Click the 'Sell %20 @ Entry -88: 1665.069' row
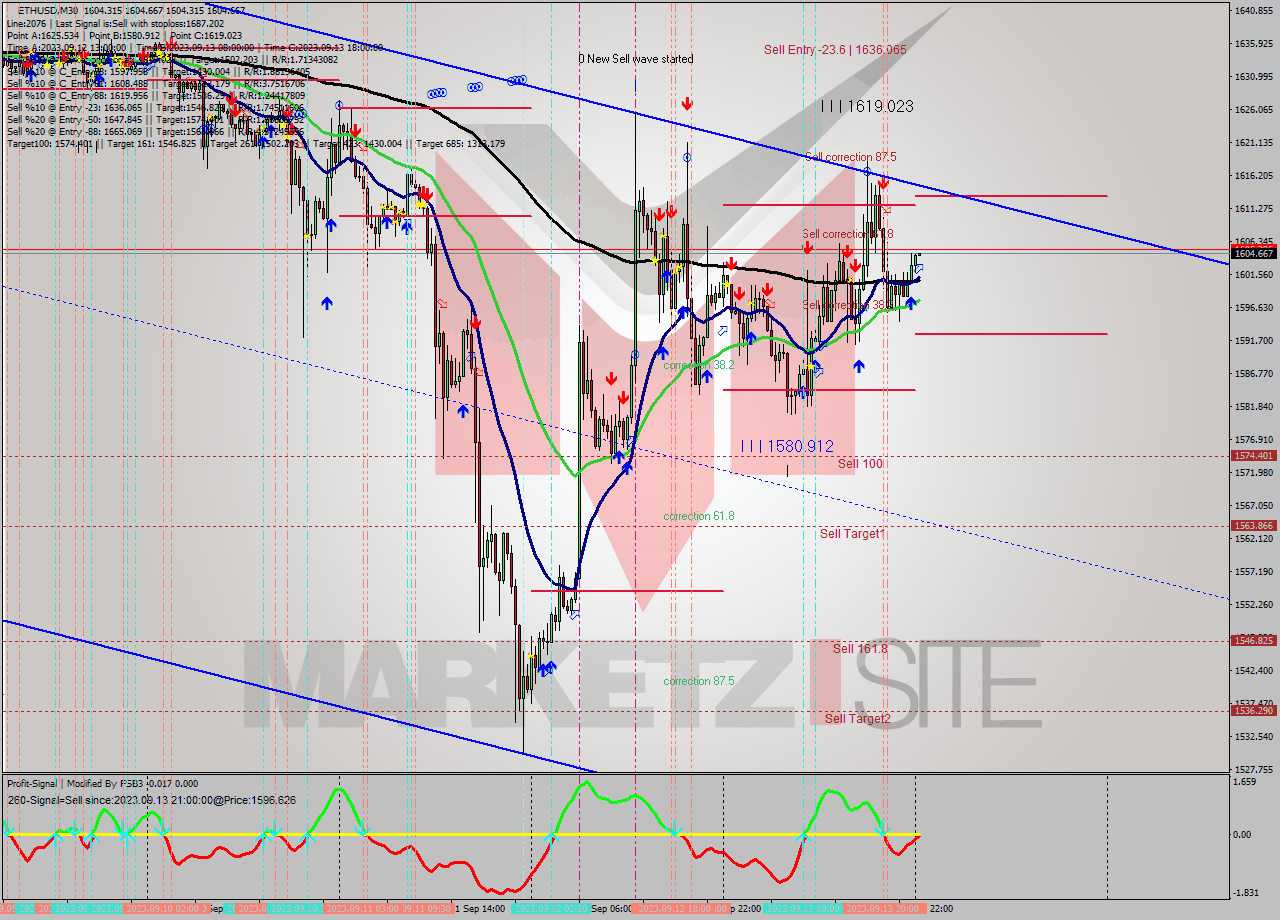 [x=154, y=131]
